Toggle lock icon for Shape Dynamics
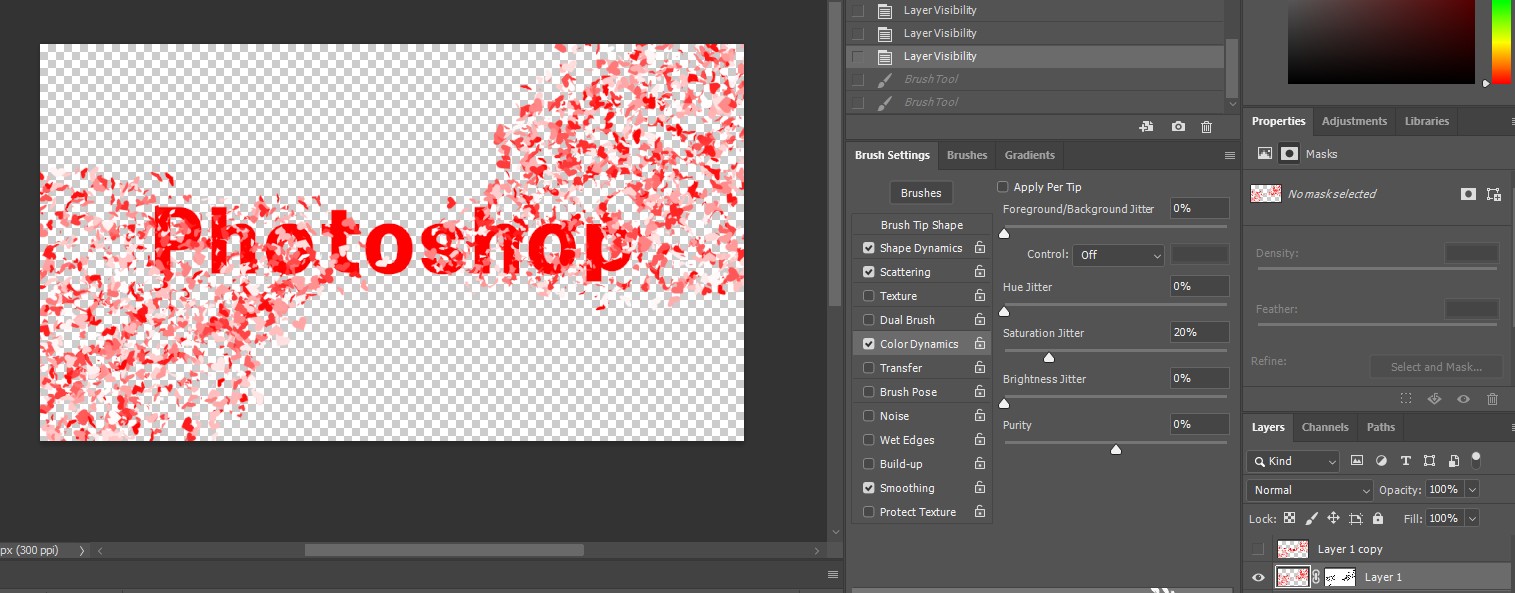The height and width of the screenshot is (593, 1515). [980, 248]
